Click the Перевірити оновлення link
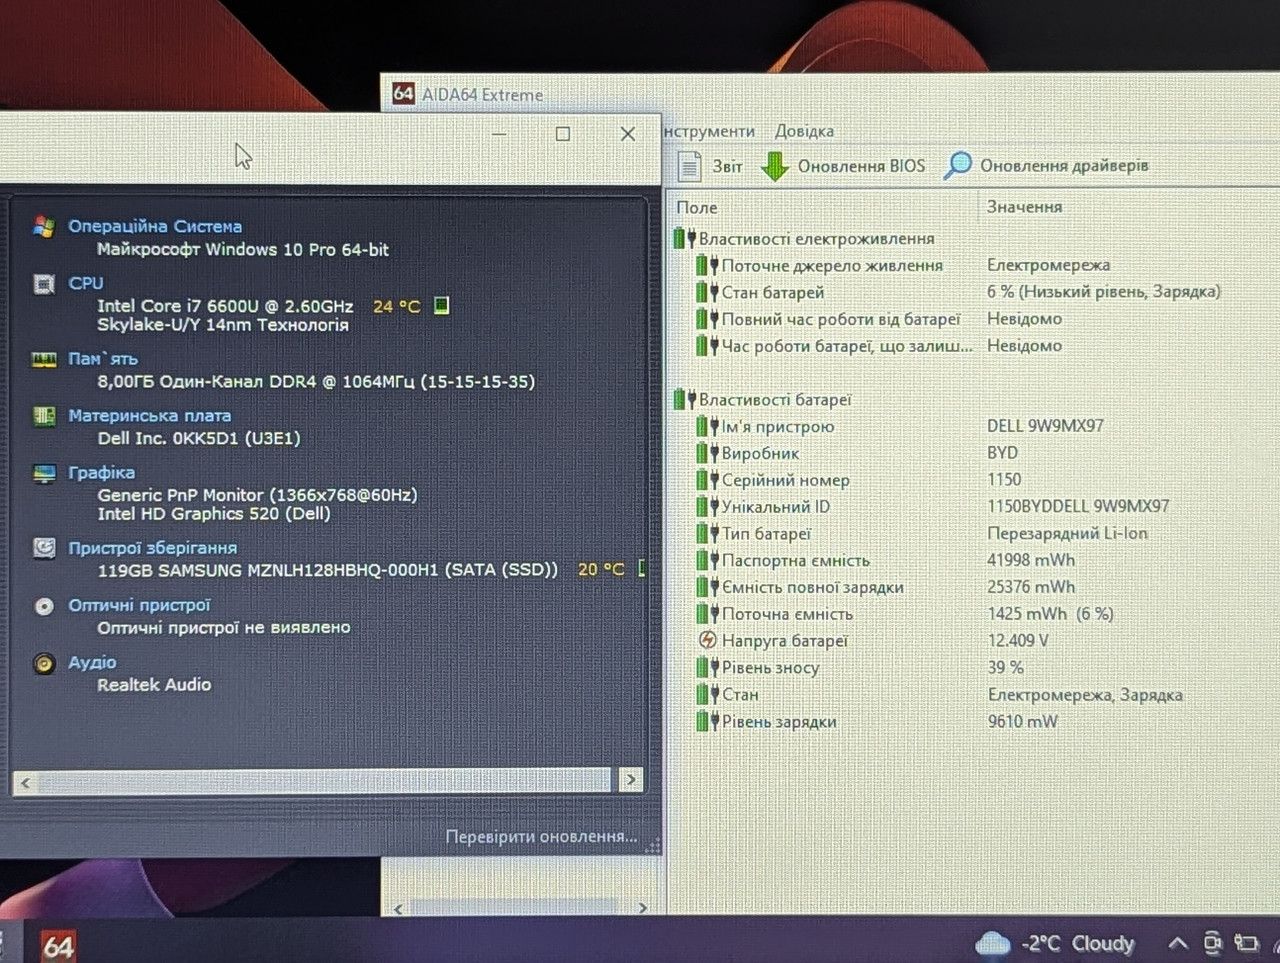The image size is (1280, 963). point(541,836)
